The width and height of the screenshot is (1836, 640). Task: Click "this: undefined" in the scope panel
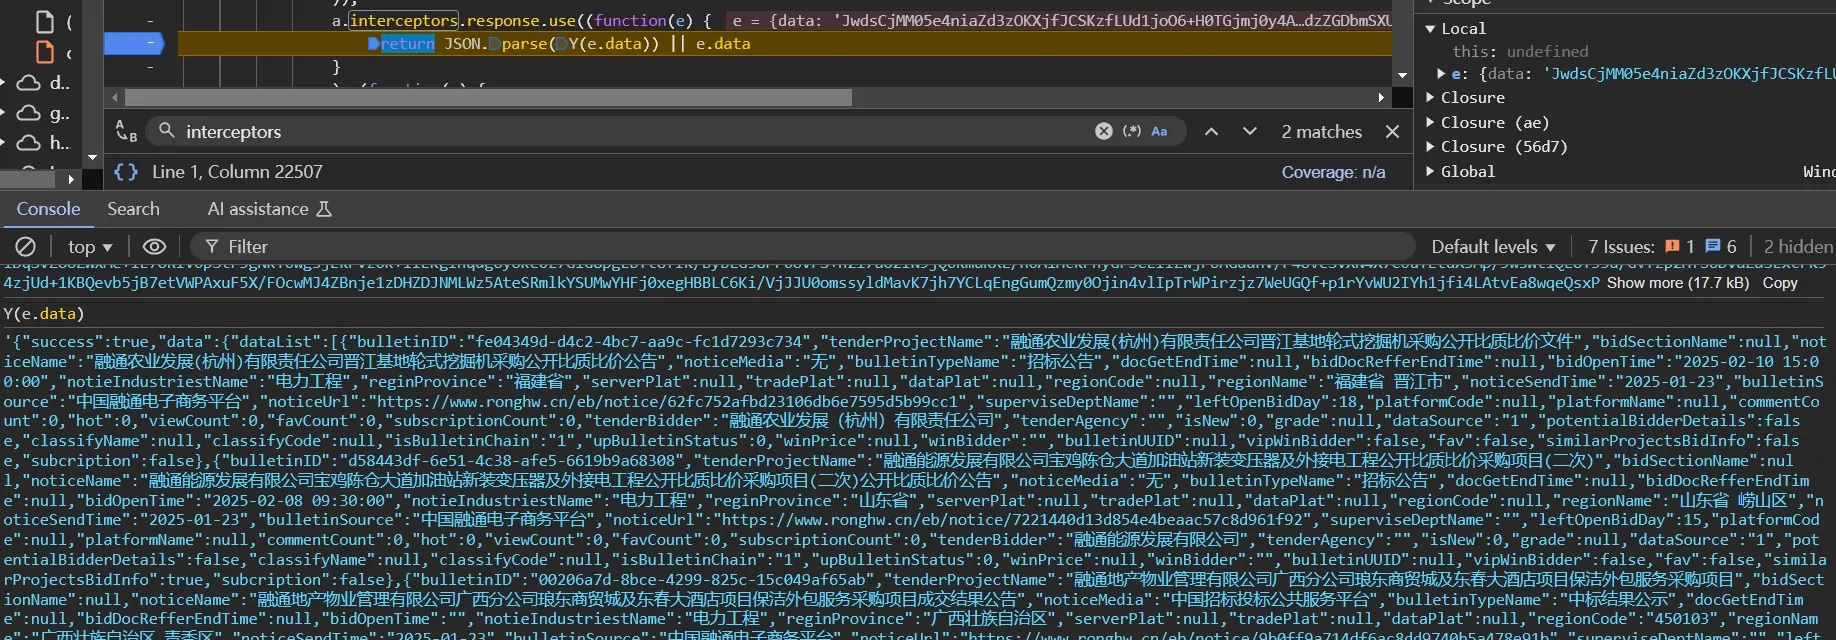pos(1520,51)
